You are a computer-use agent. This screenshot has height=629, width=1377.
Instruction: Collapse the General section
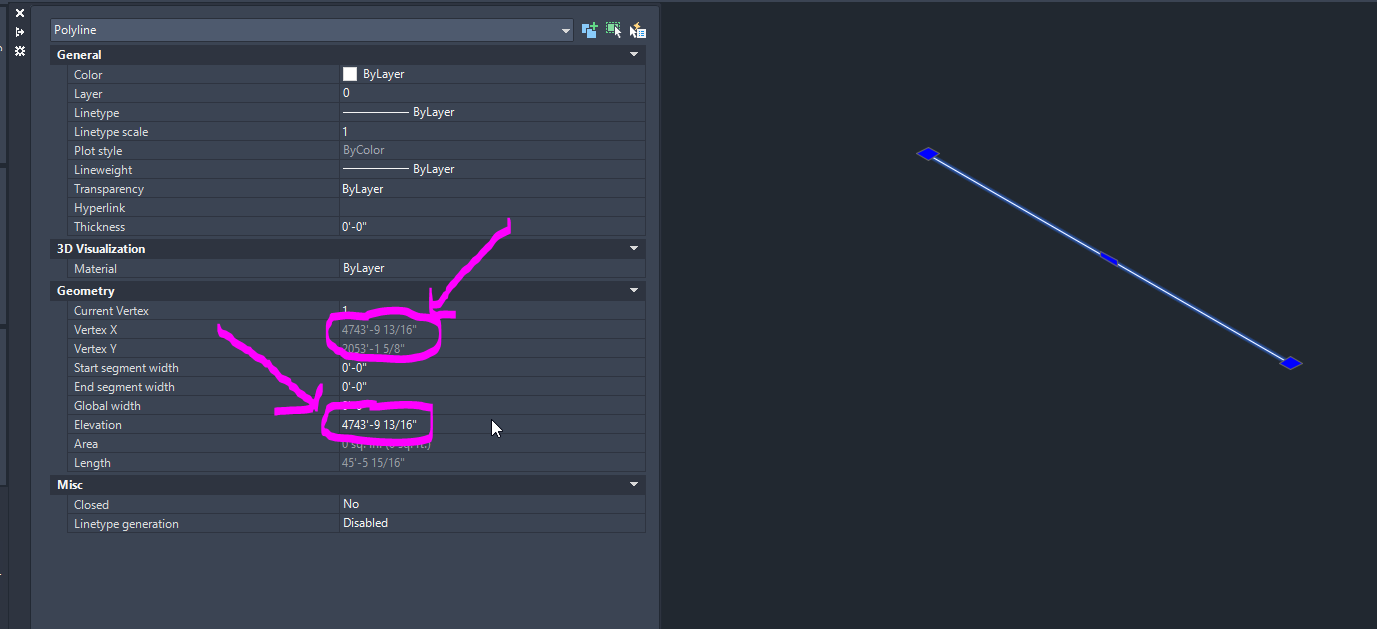633,54
